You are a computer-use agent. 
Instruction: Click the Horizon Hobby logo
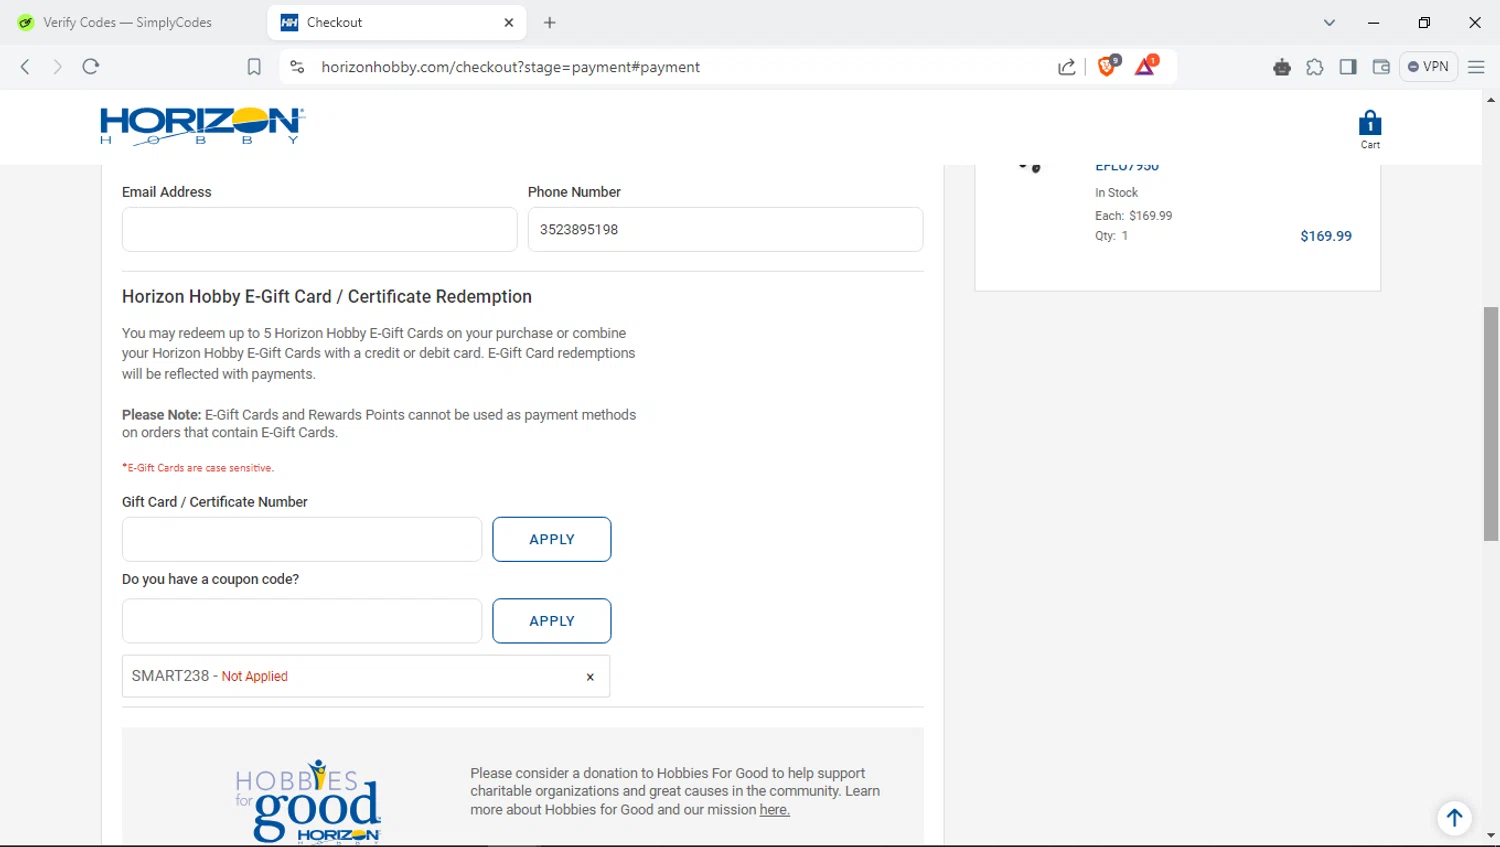tap(202, 126)
